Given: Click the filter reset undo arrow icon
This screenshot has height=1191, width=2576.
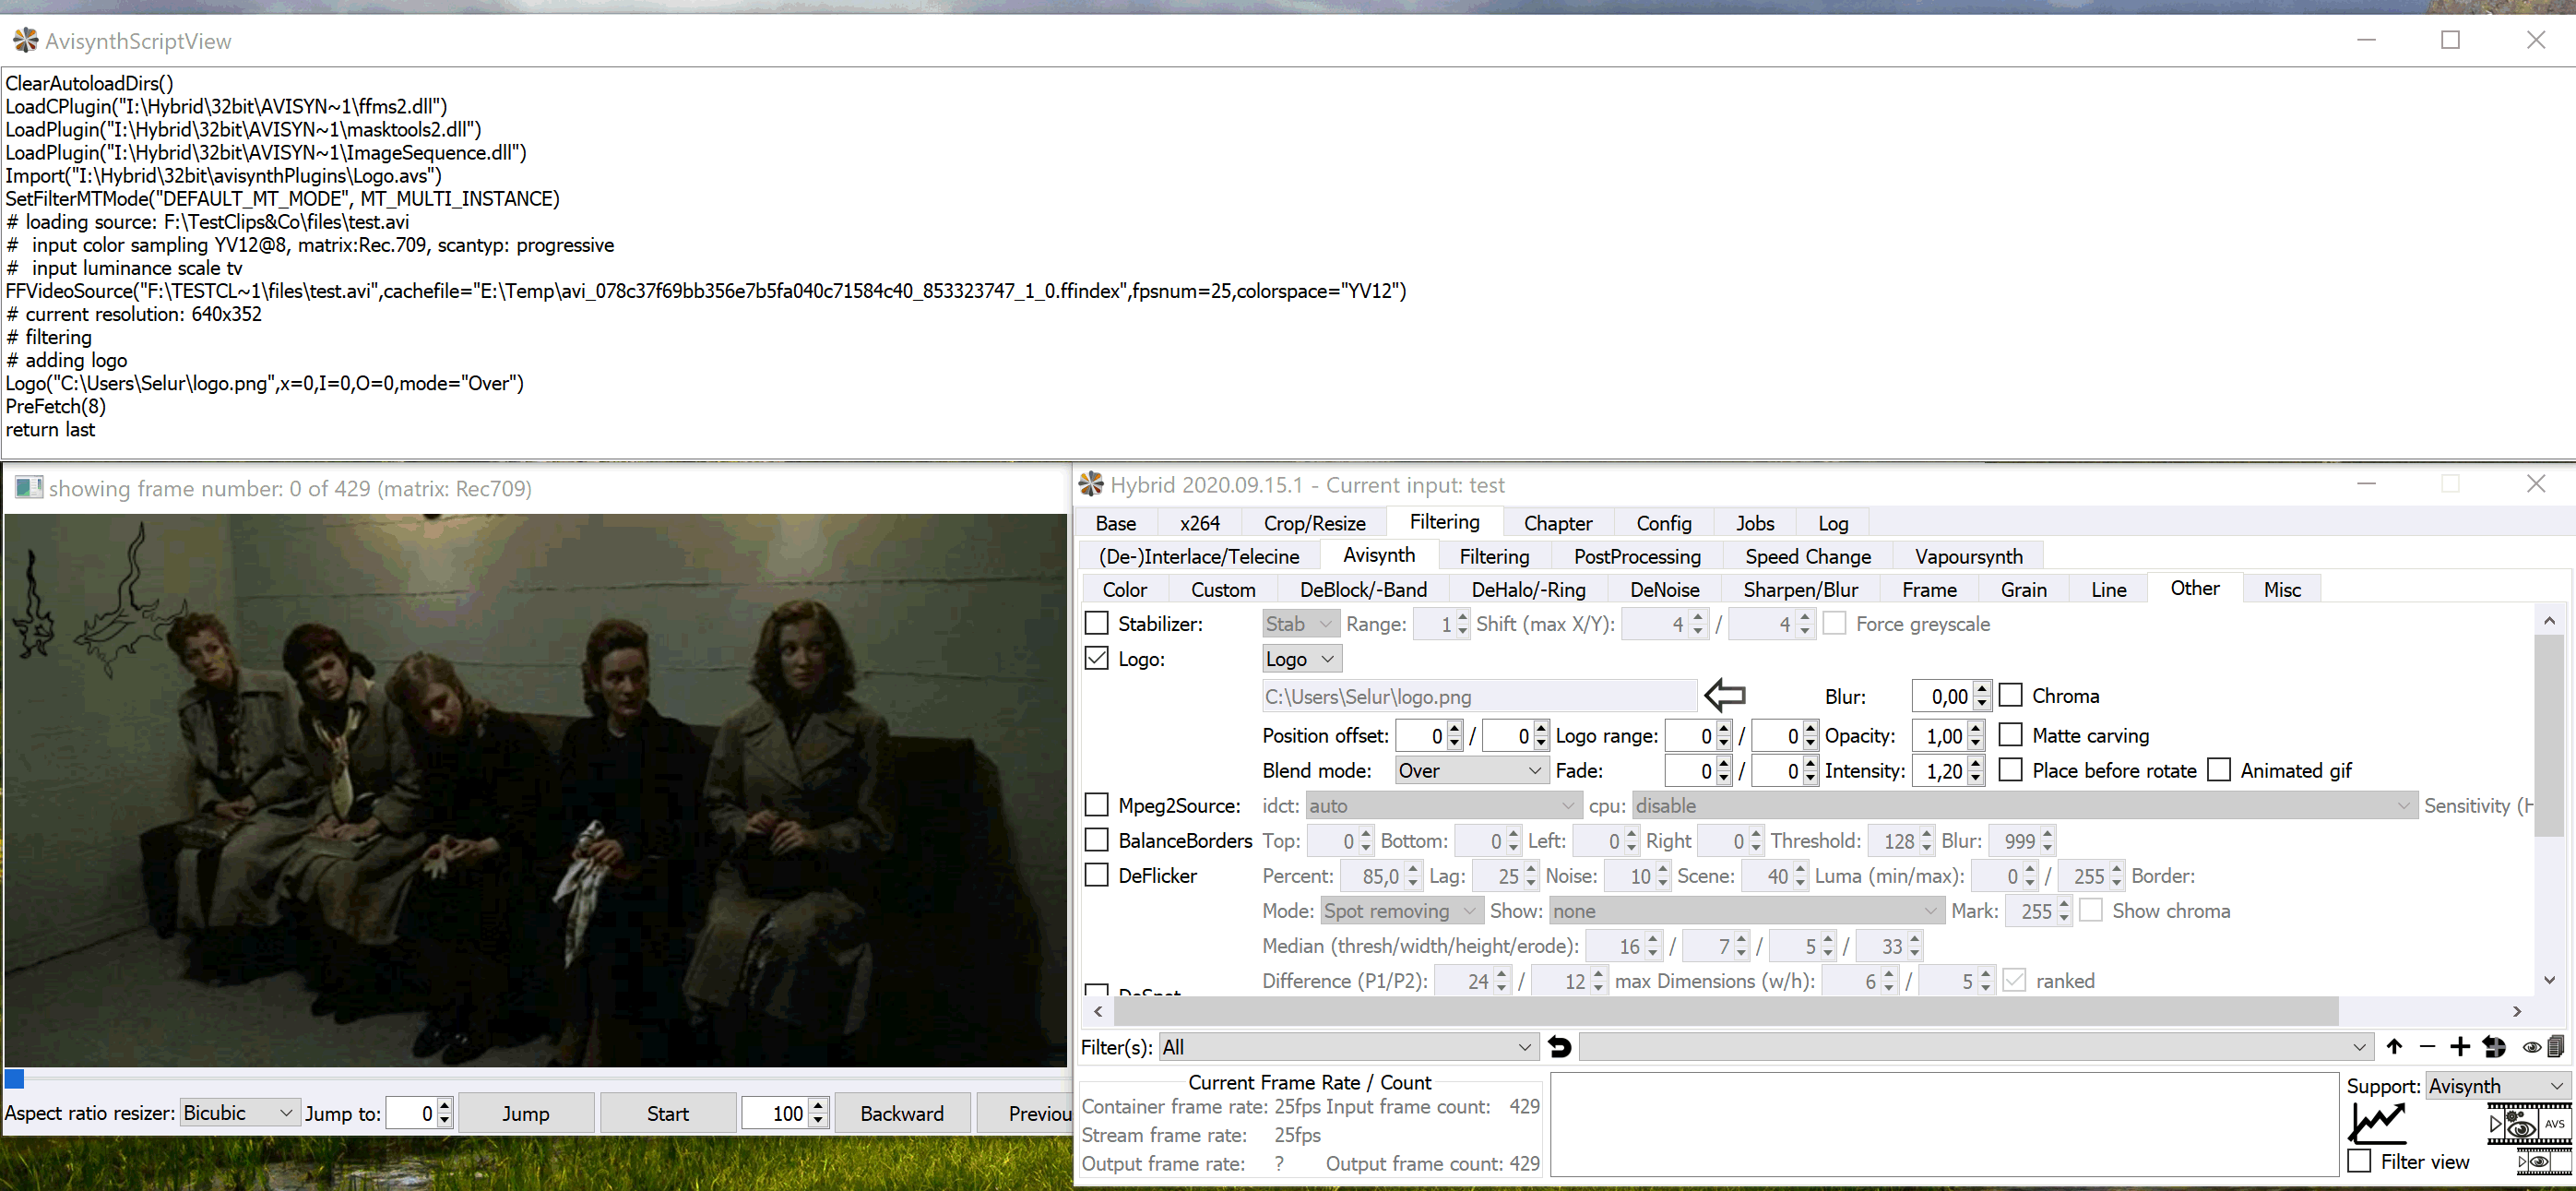Looking at the screenshot, I should [x=1559, y=1047].
